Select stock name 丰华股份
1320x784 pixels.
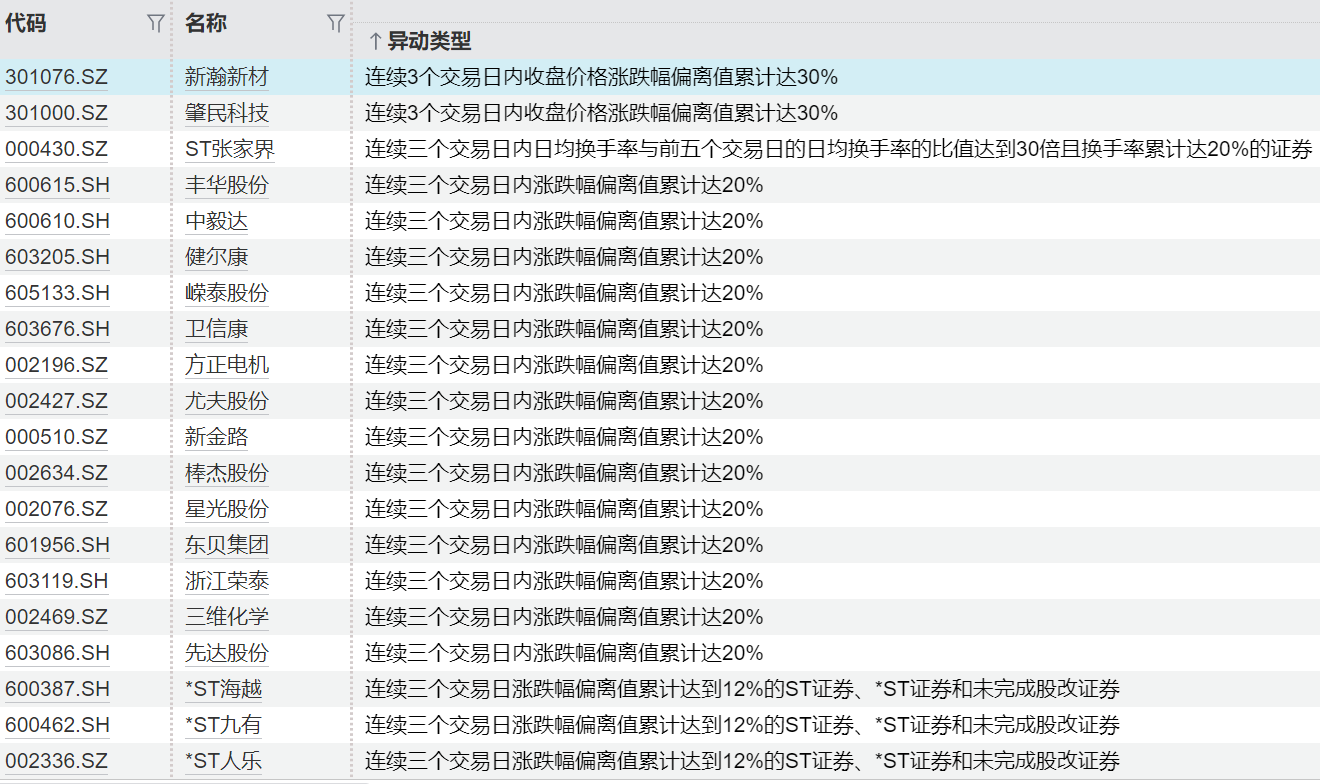[227, 185]
